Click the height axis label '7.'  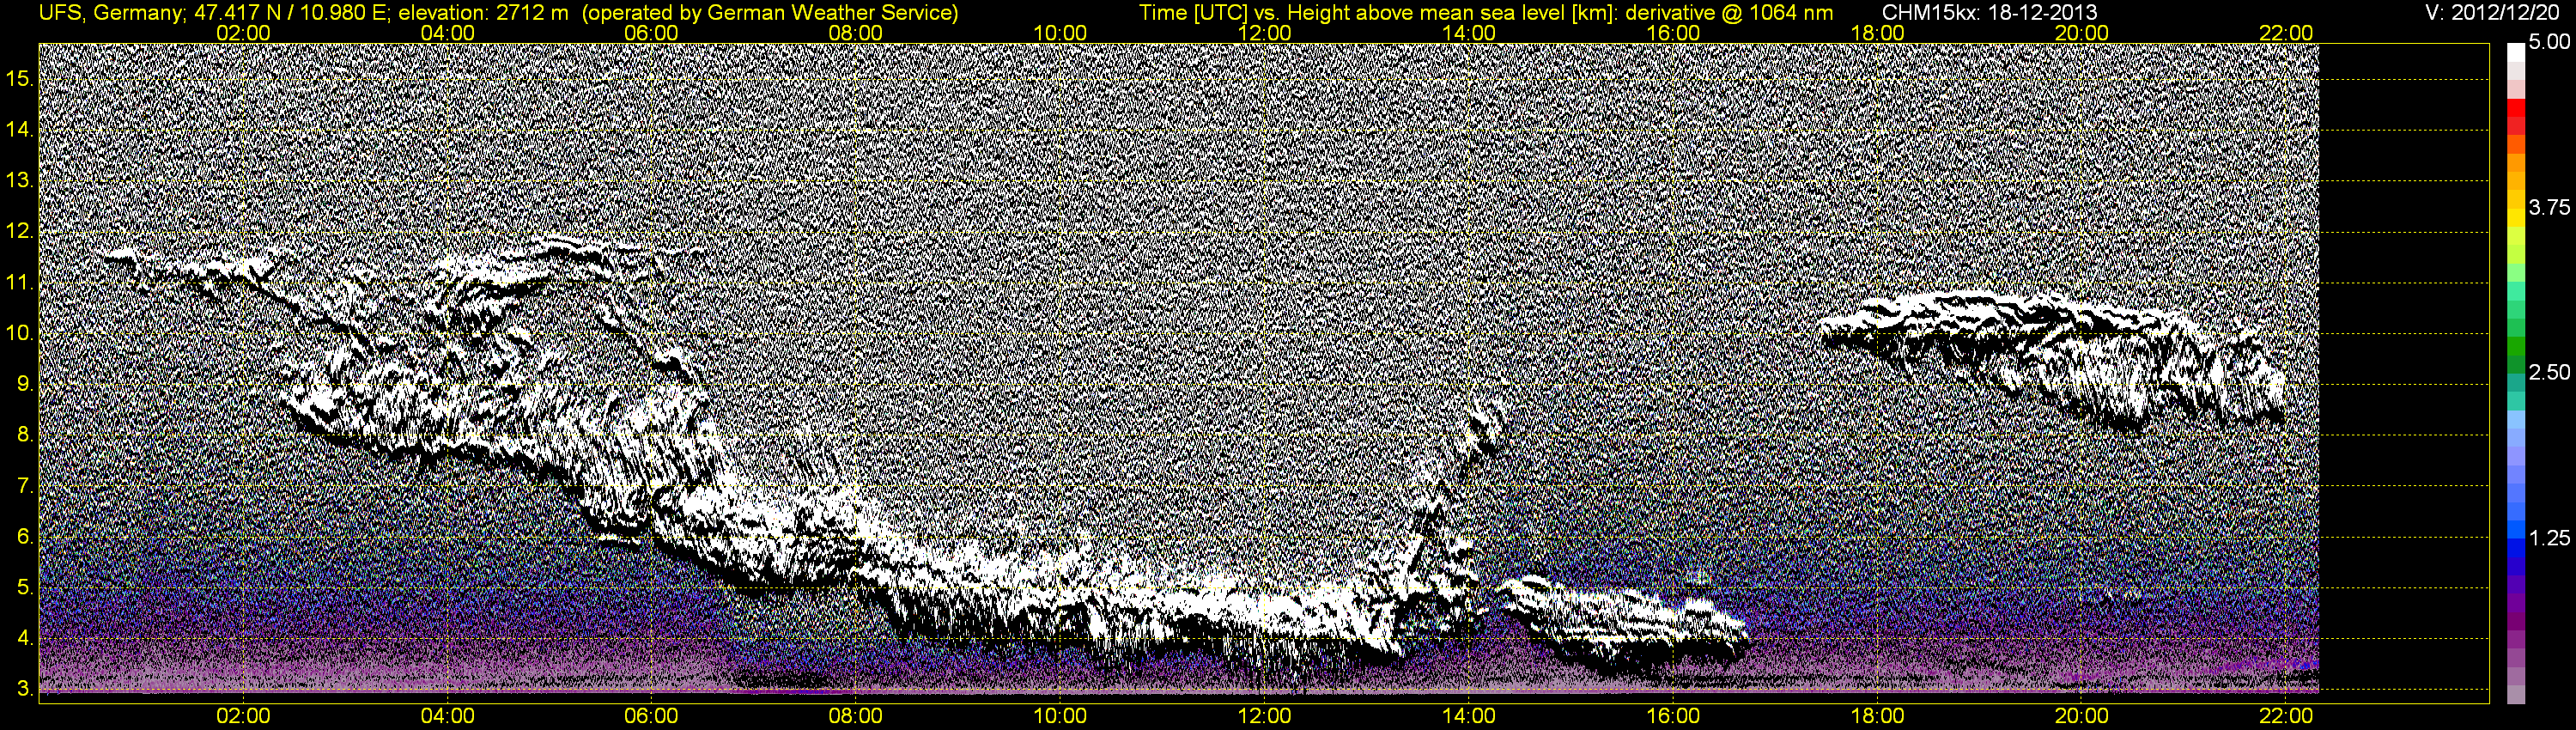click(25, 487)
